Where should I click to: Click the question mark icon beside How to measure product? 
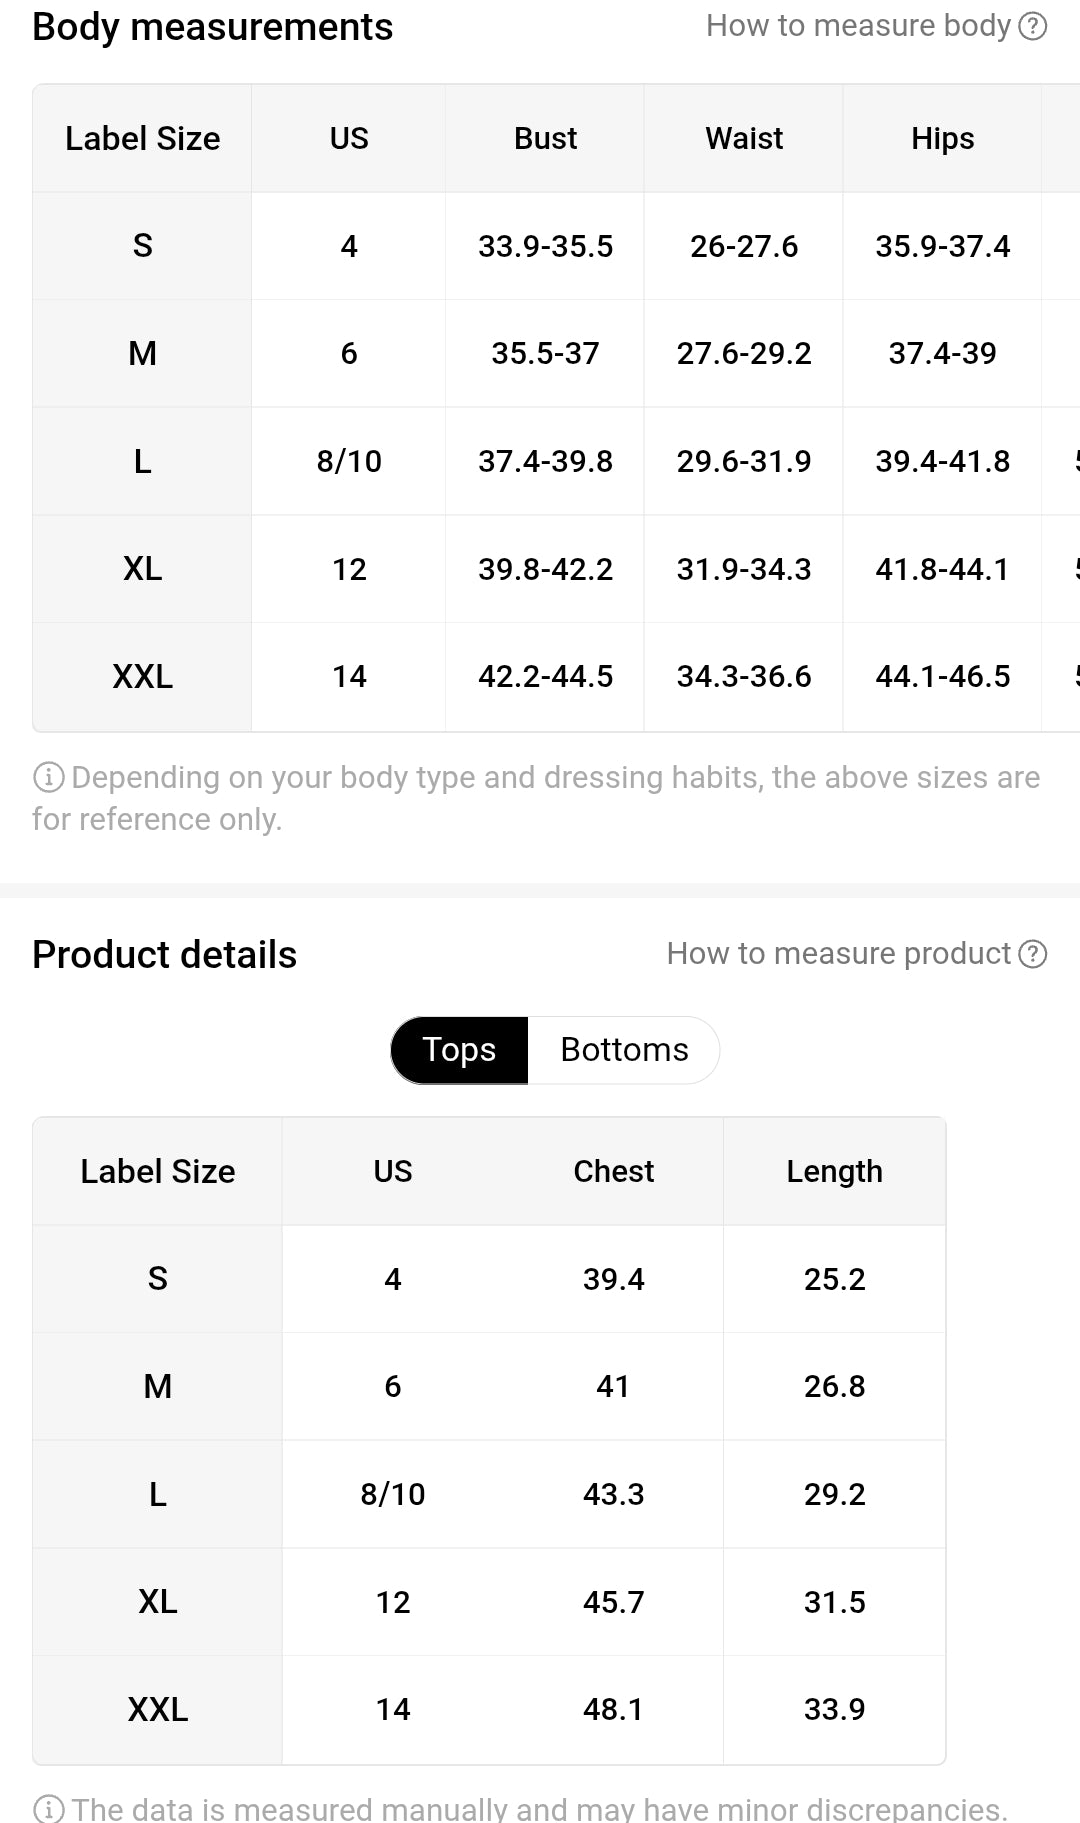click(x=1033, y=954)
